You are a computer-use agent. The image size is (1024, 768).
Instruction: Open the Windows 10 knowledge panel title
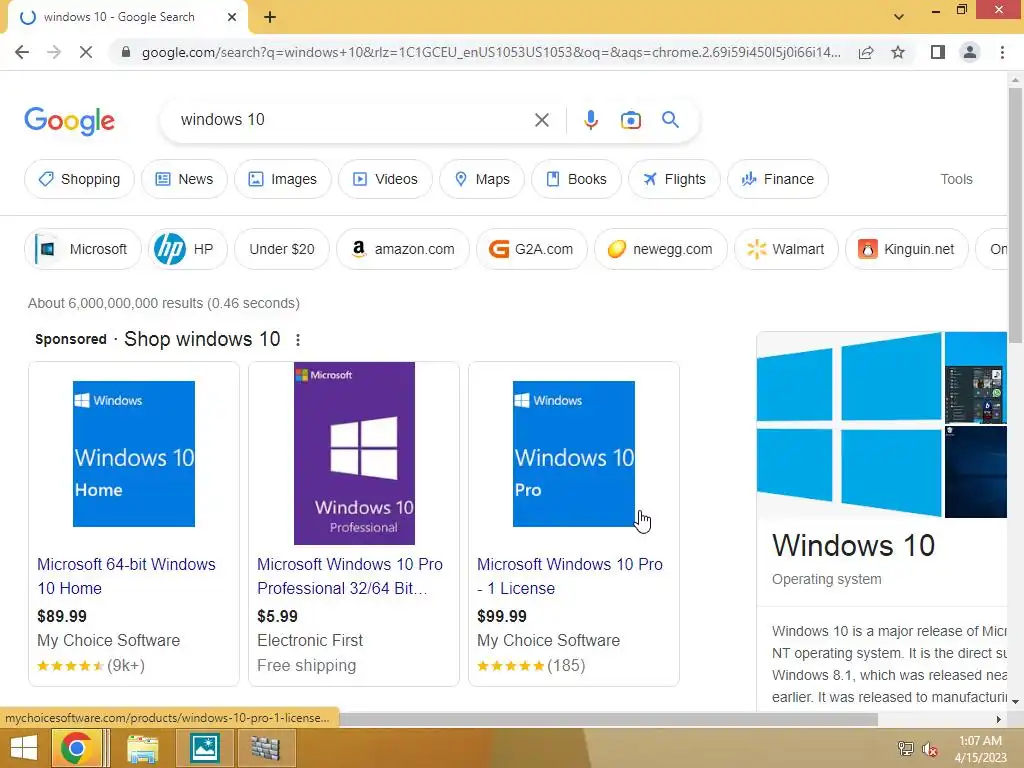[x=854, y=545]
